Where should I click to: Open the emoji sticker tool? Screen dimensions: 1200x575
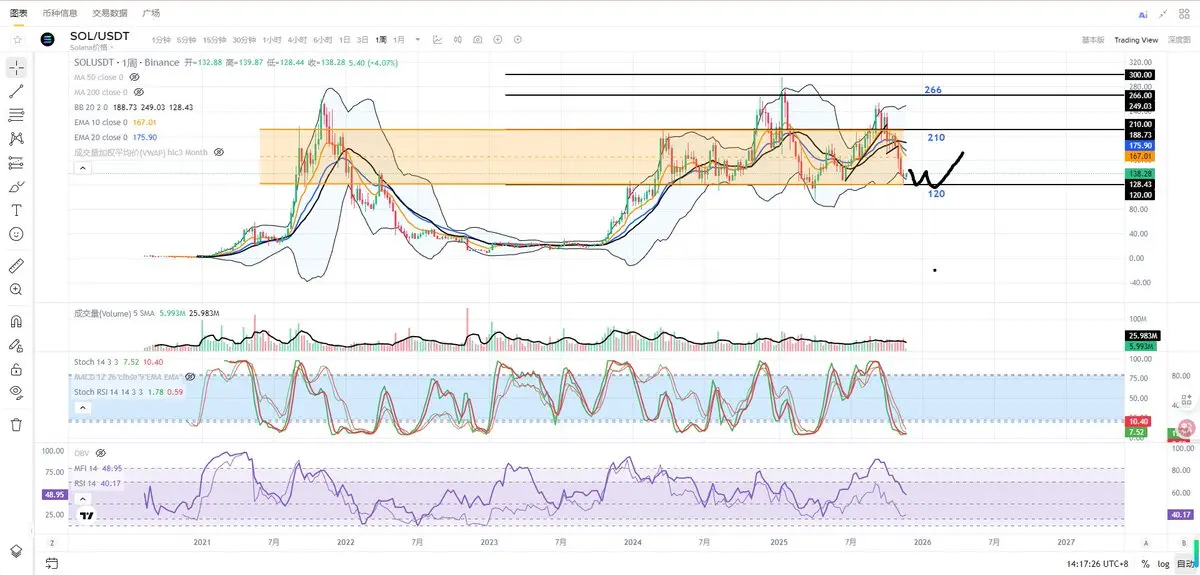pos(16,234)
